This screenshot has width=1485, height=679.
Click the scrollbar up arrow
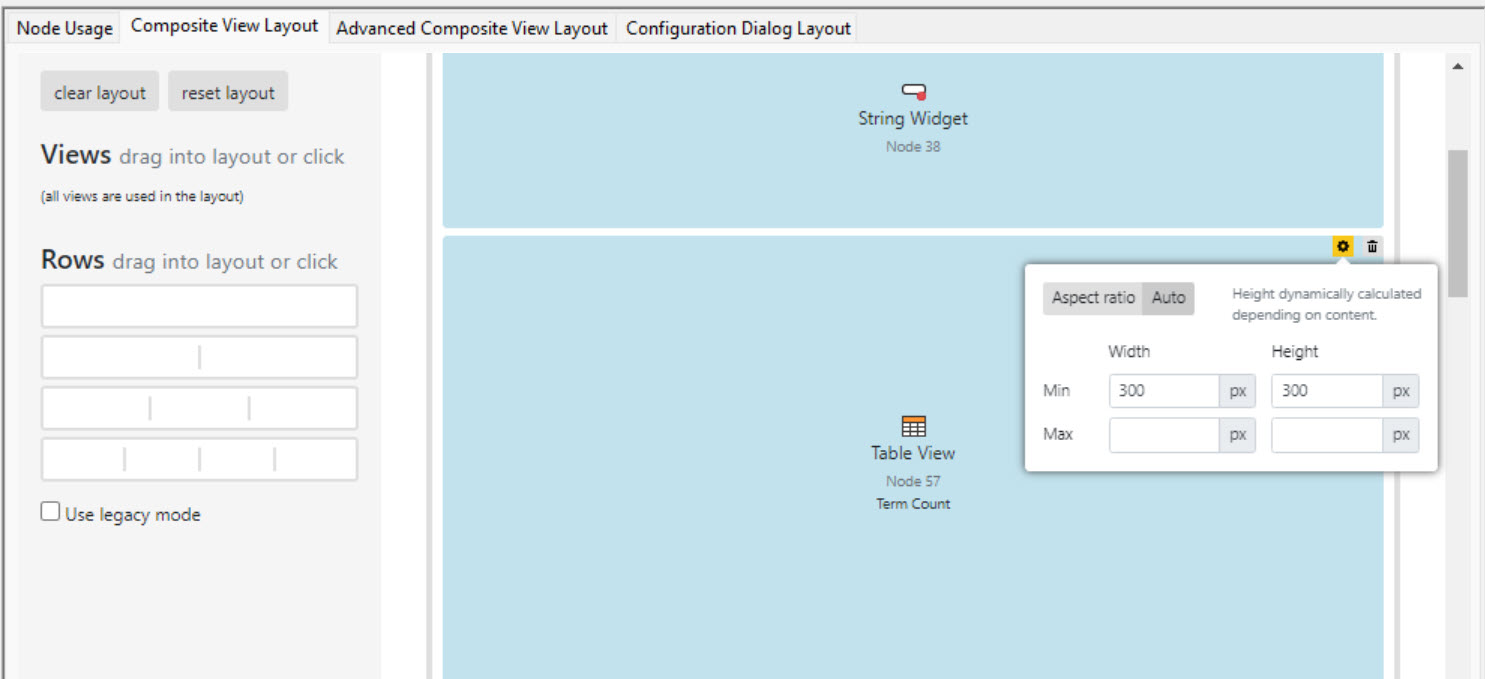click(1457, 67)
